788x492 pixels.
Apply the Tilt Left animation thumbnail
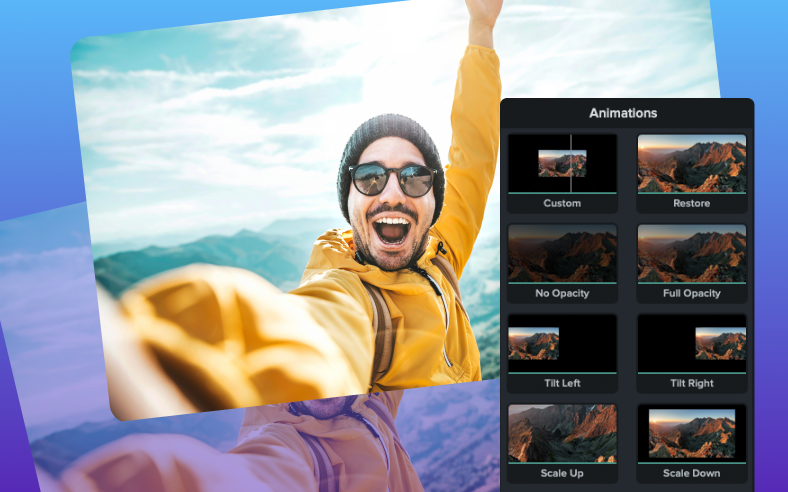561,343
